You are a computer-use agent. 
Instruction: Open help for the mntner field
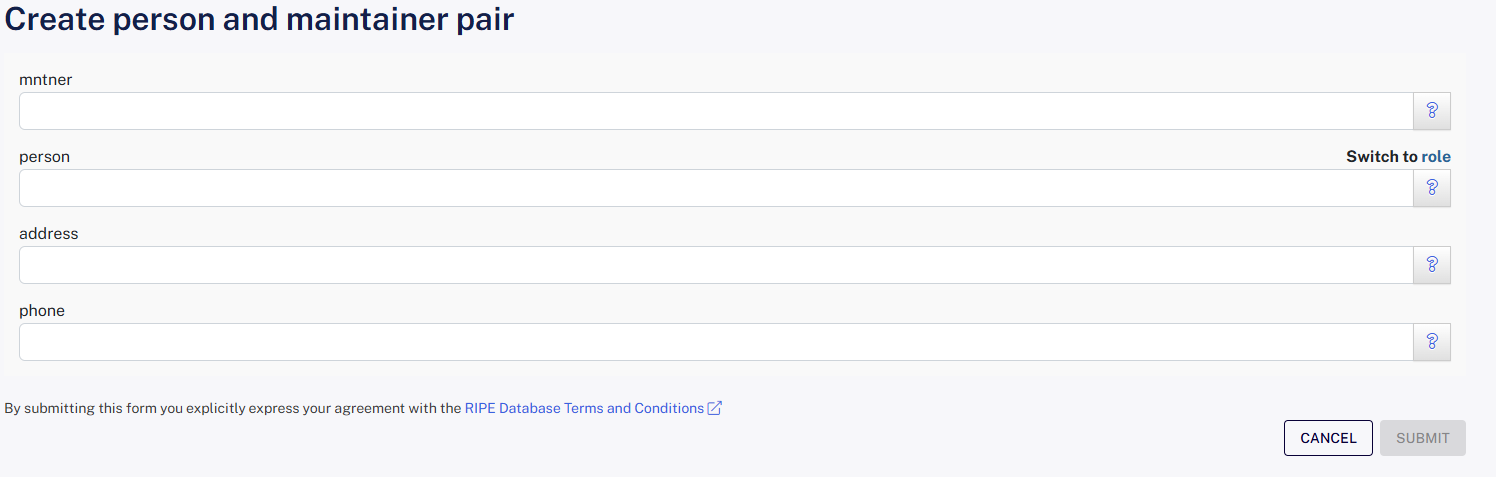pyautogui.click(x=1431, y=111)
